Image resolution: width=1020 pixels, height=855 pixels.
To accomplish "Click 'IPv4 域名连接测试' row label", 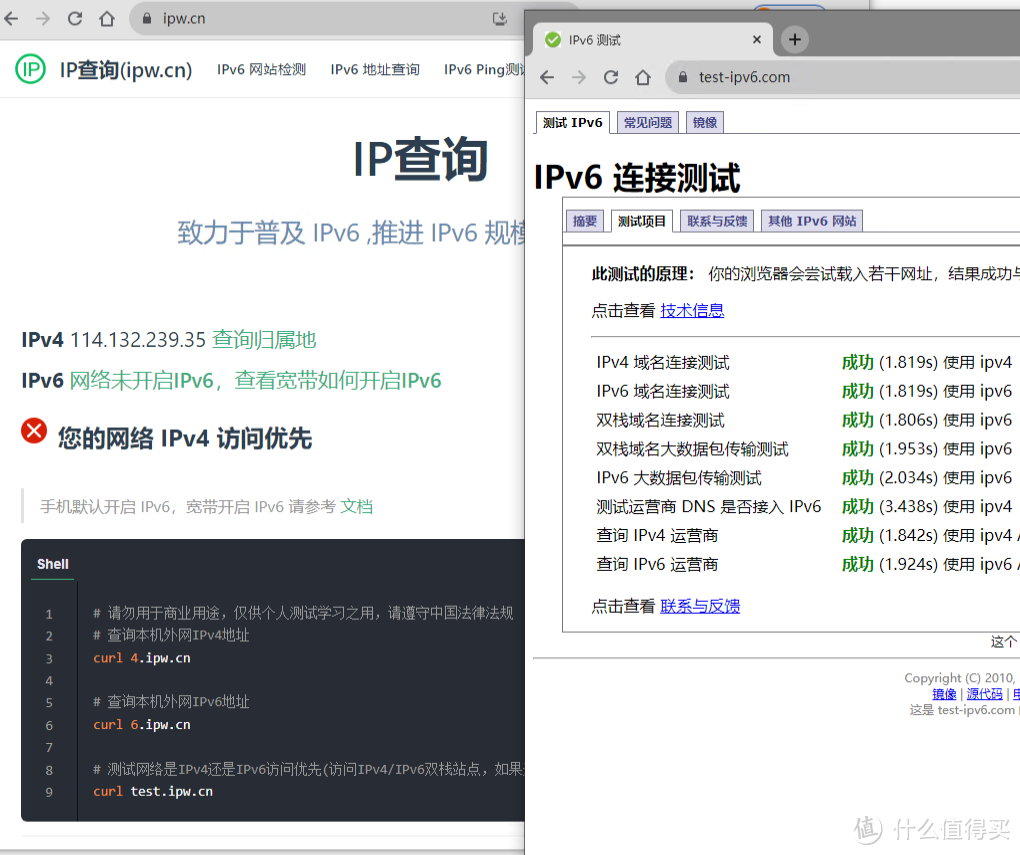I will (x=663, y=362).
